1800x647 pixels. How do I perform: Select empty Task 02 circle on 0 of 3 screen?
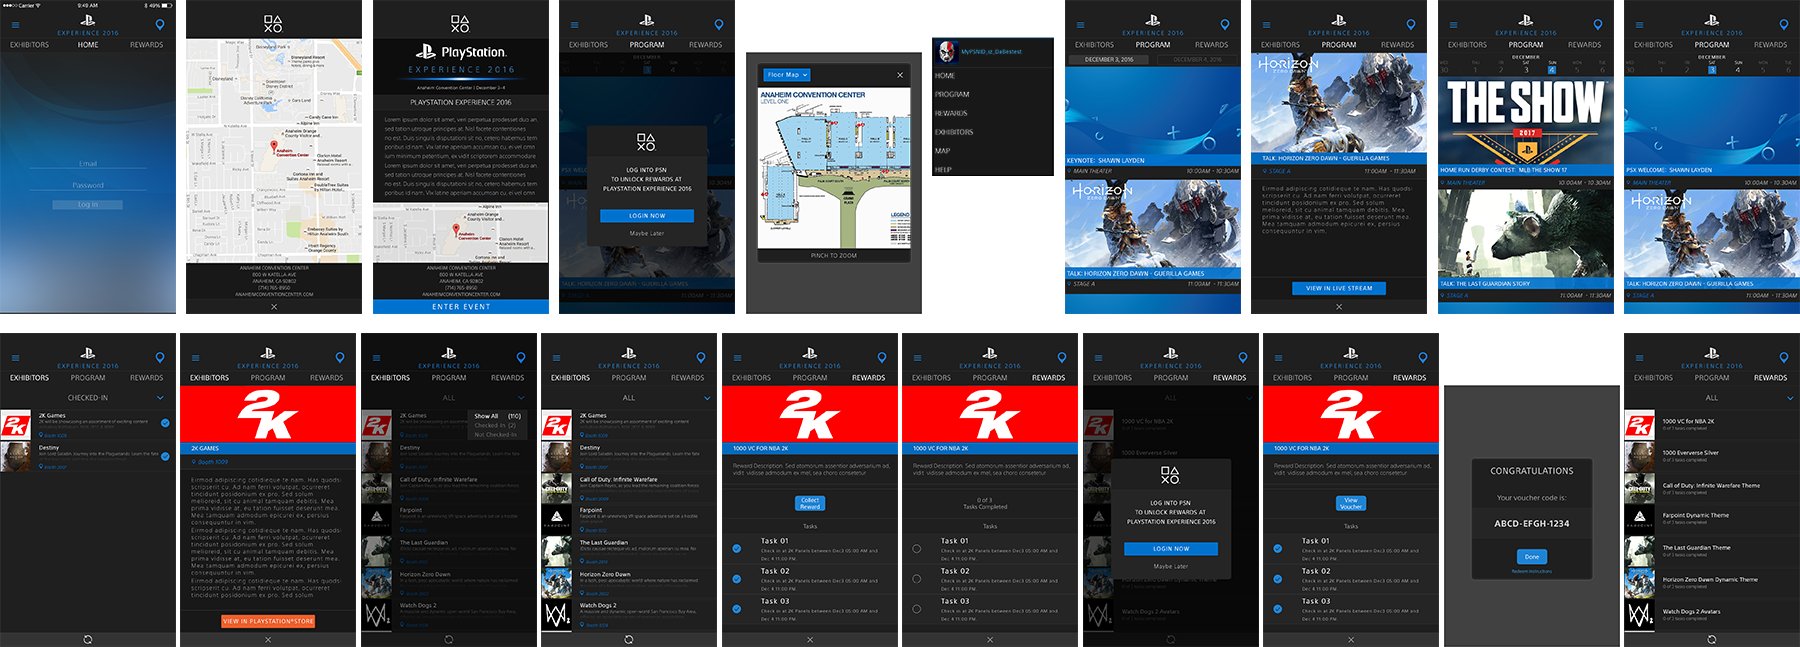(x=916, y=579)
